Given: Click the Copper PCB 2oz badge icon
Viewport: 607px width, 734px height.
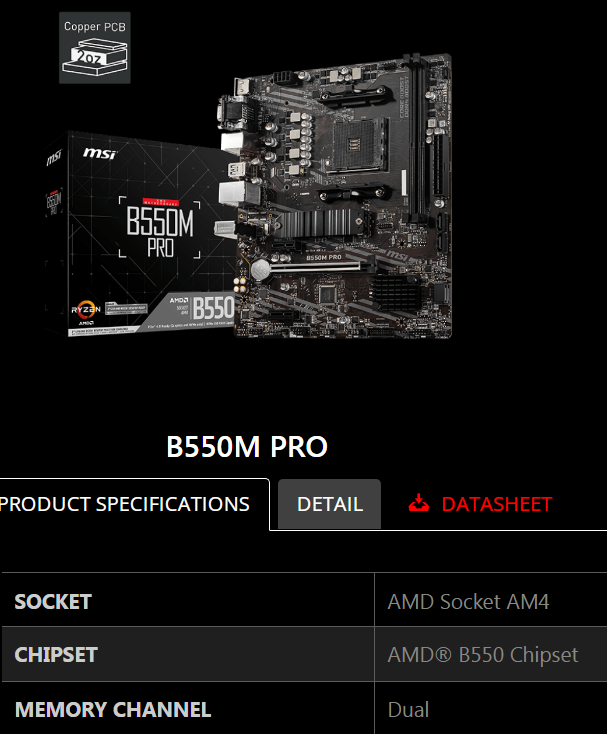Looking at the screenshot, I should coord(95,48).
